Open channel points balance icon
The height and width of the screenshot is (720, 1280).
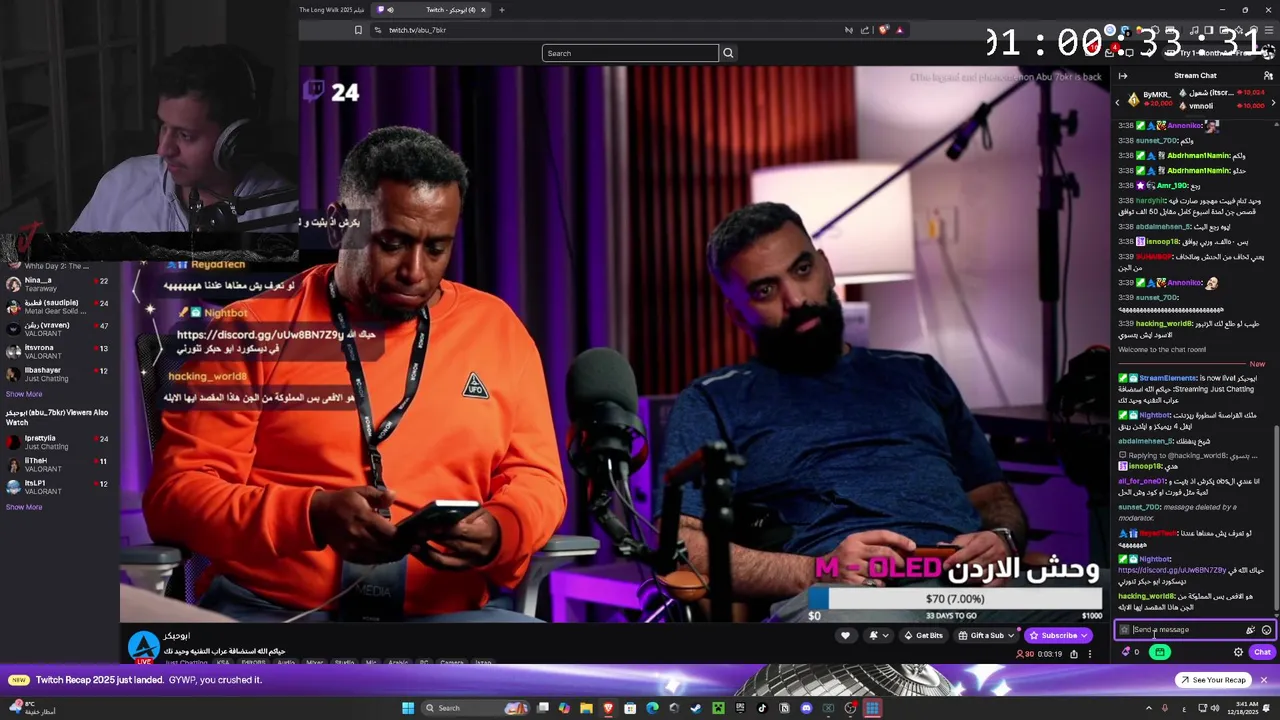[1130, 652]
